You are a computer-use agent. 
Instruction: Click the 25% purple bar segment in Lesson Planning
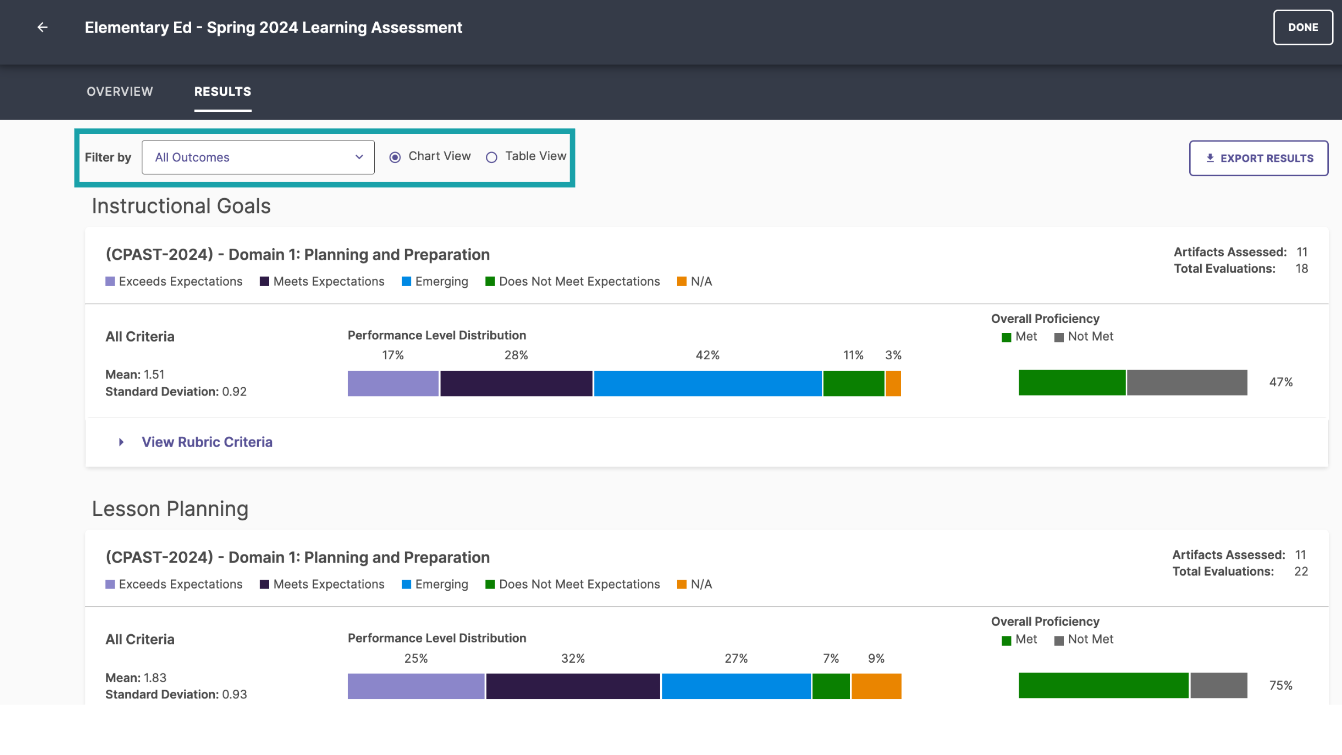pyautogui.click(x=416, y=686)
